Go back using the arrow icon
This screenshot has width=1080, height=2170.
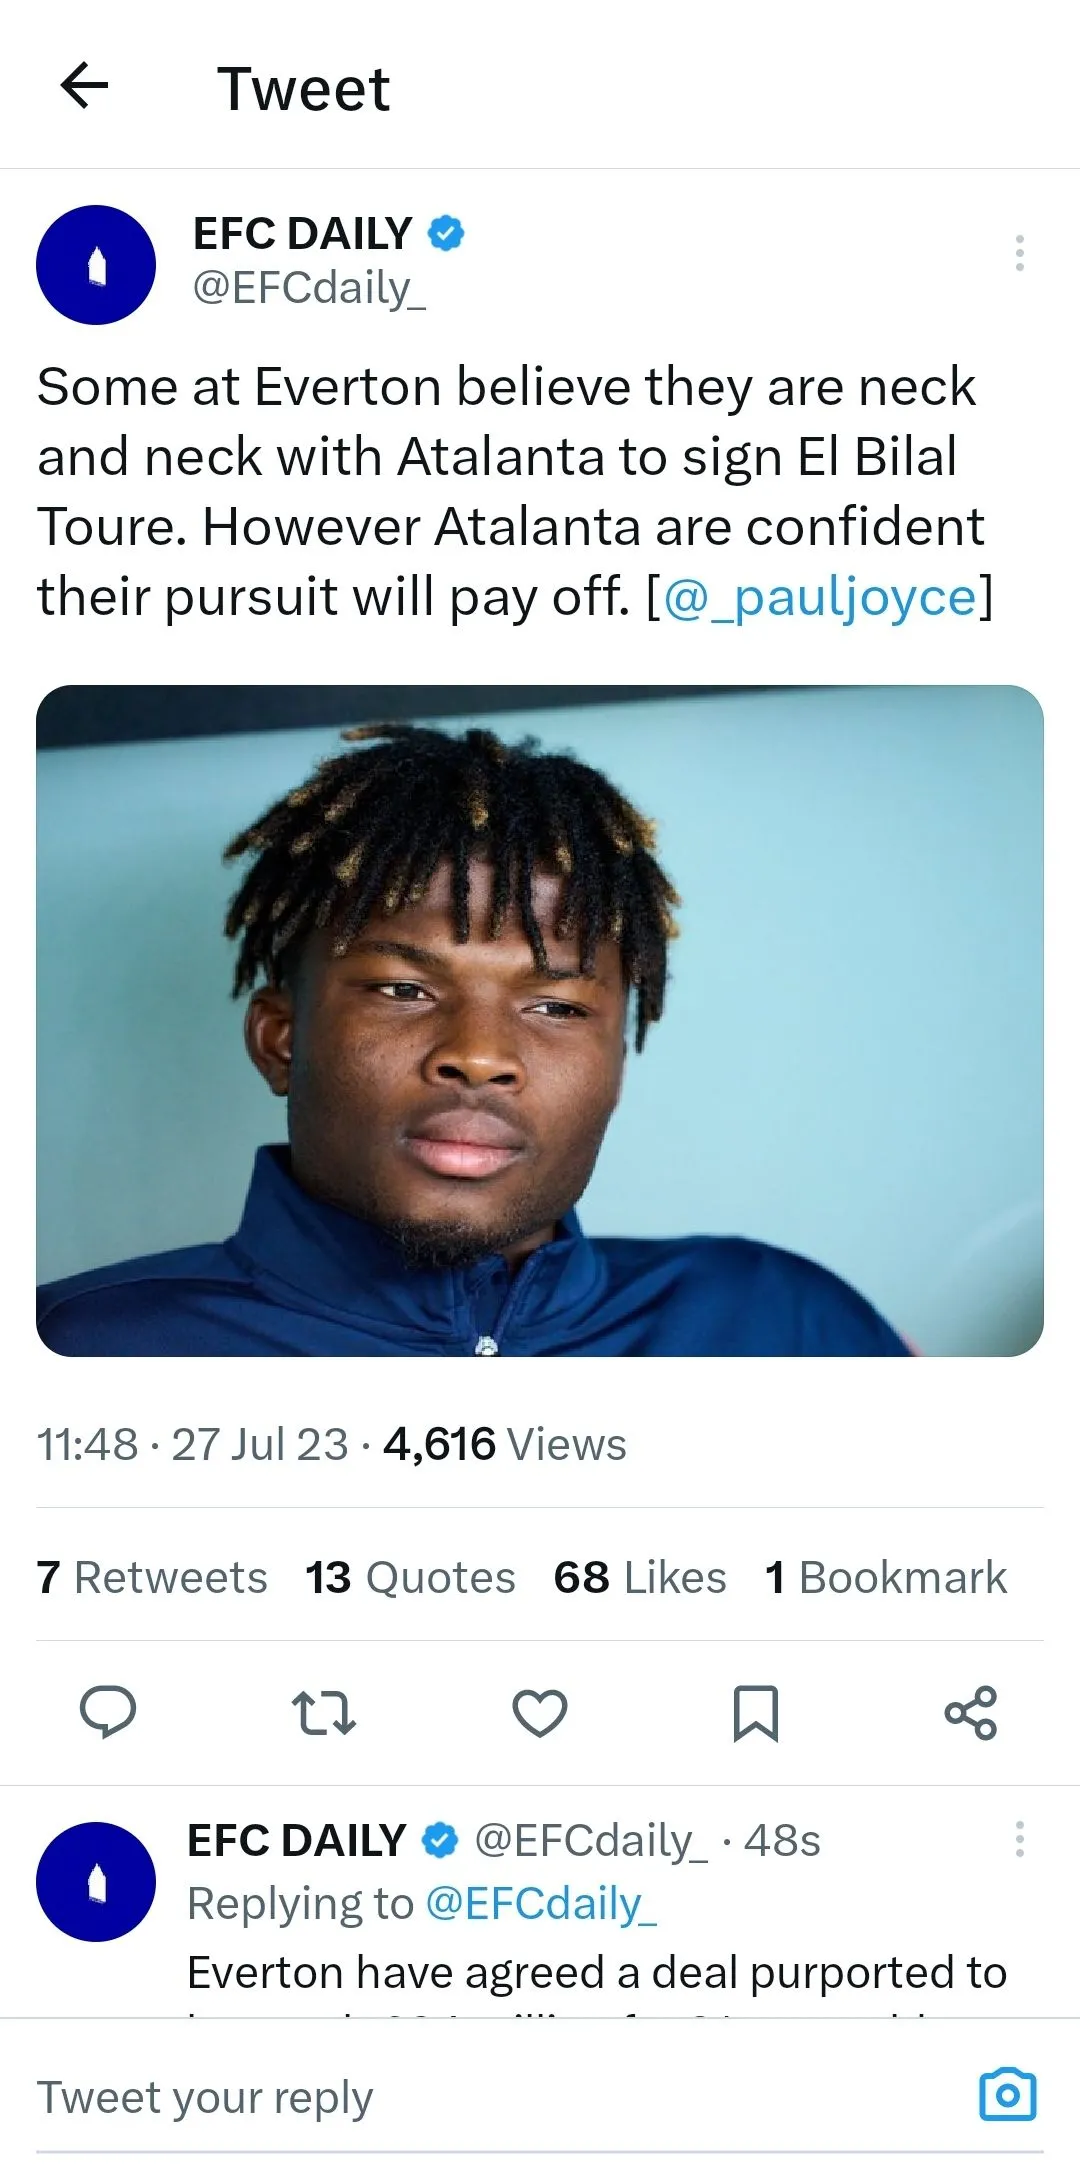click(85, 85)
